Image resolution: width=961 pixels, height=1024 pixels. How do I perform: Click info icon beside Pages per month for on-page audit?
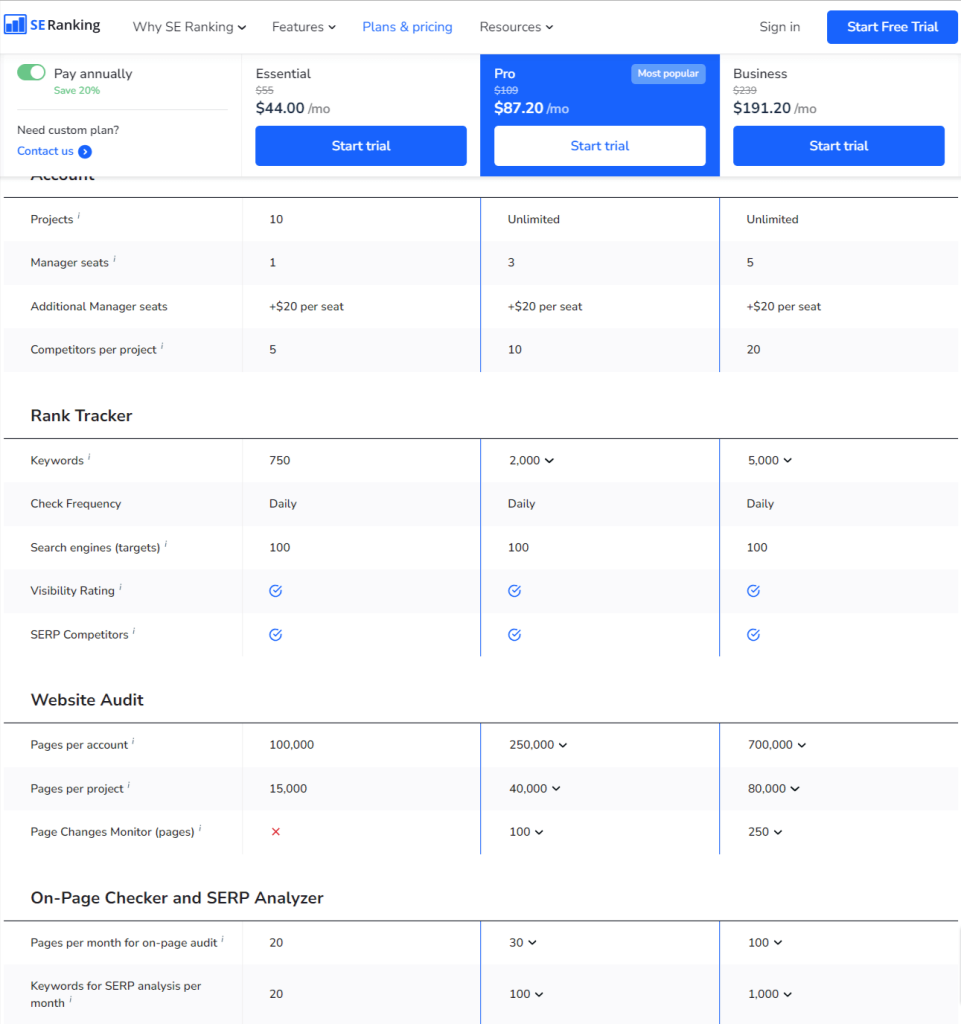tap(223, 938)
